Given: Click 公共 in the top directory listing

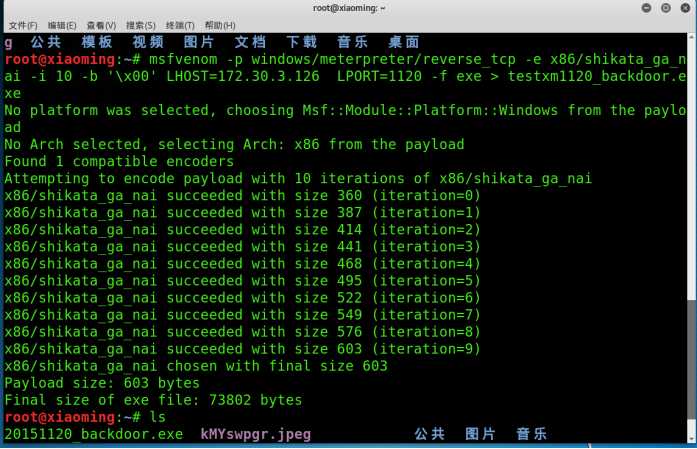Looking at the screenshot, I should point(46,42).
